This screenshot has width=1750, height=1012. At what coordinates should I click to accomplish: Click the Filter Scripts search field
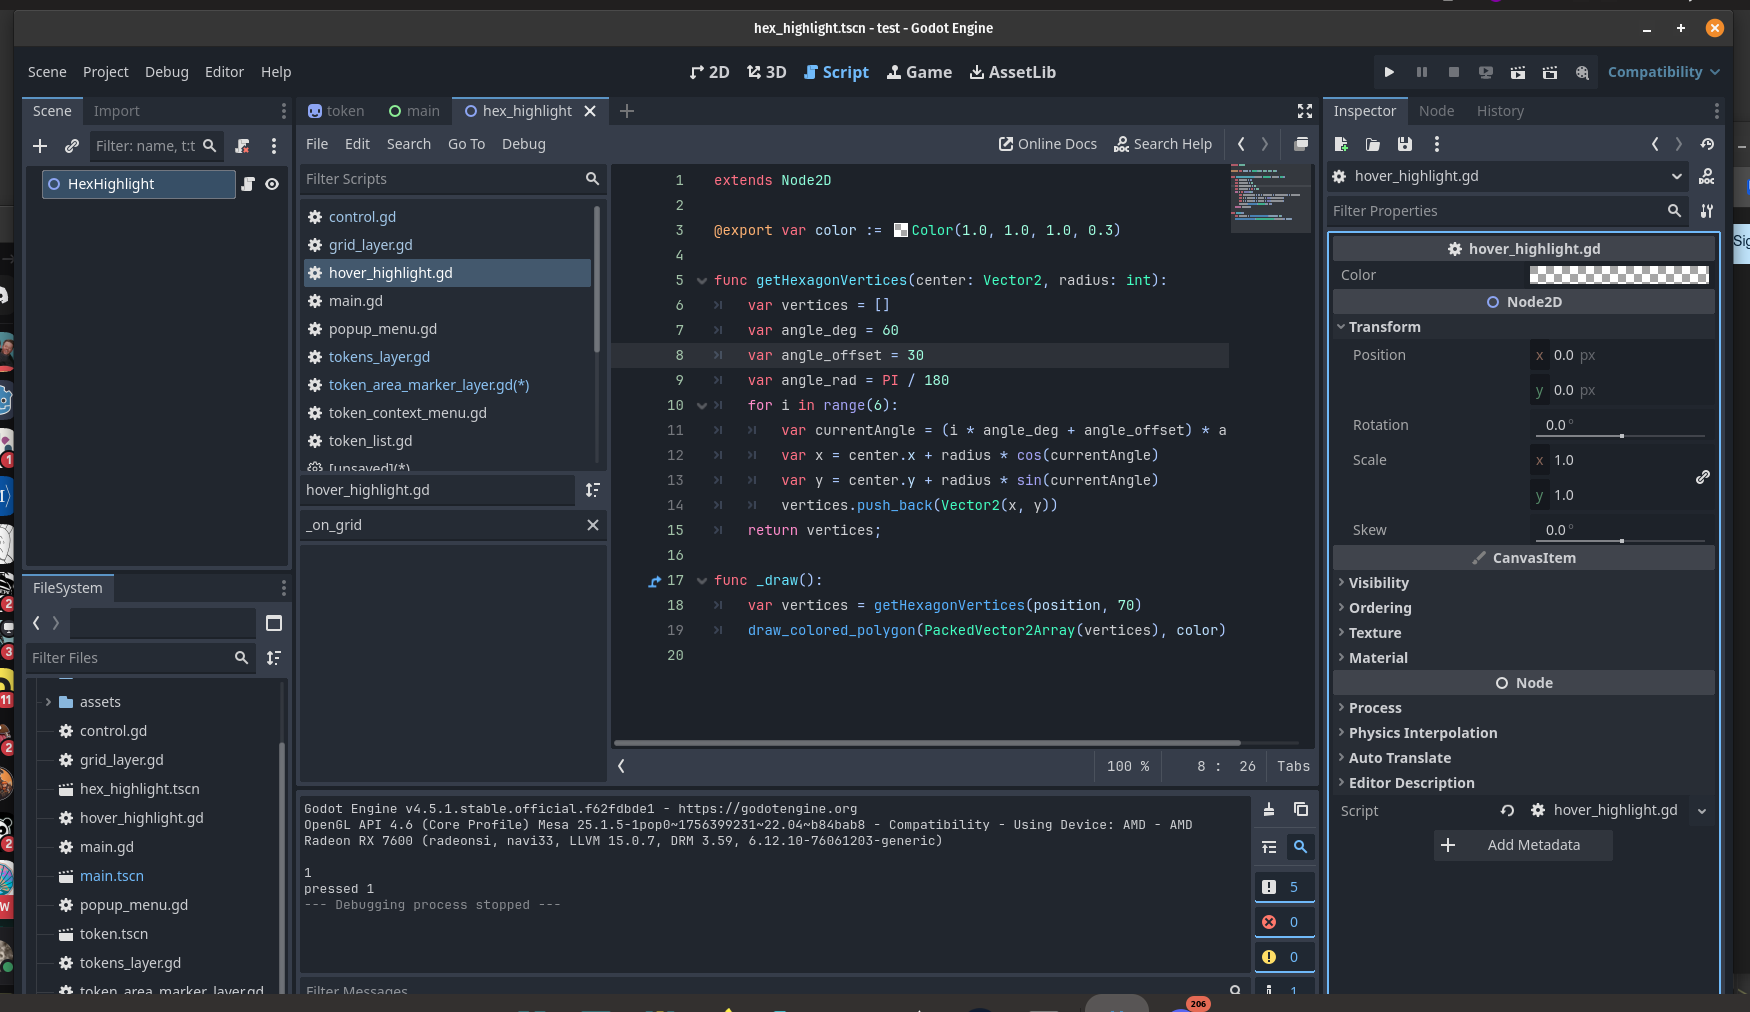(x=441, y=179)
